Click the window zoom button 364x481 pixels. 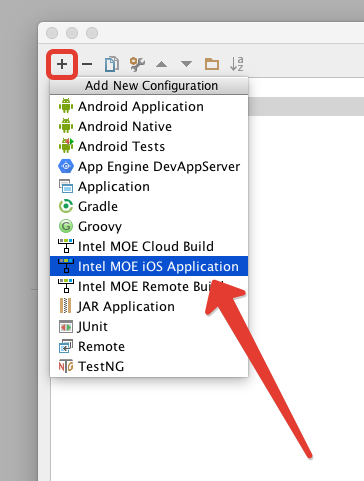(x=92, y=33)
